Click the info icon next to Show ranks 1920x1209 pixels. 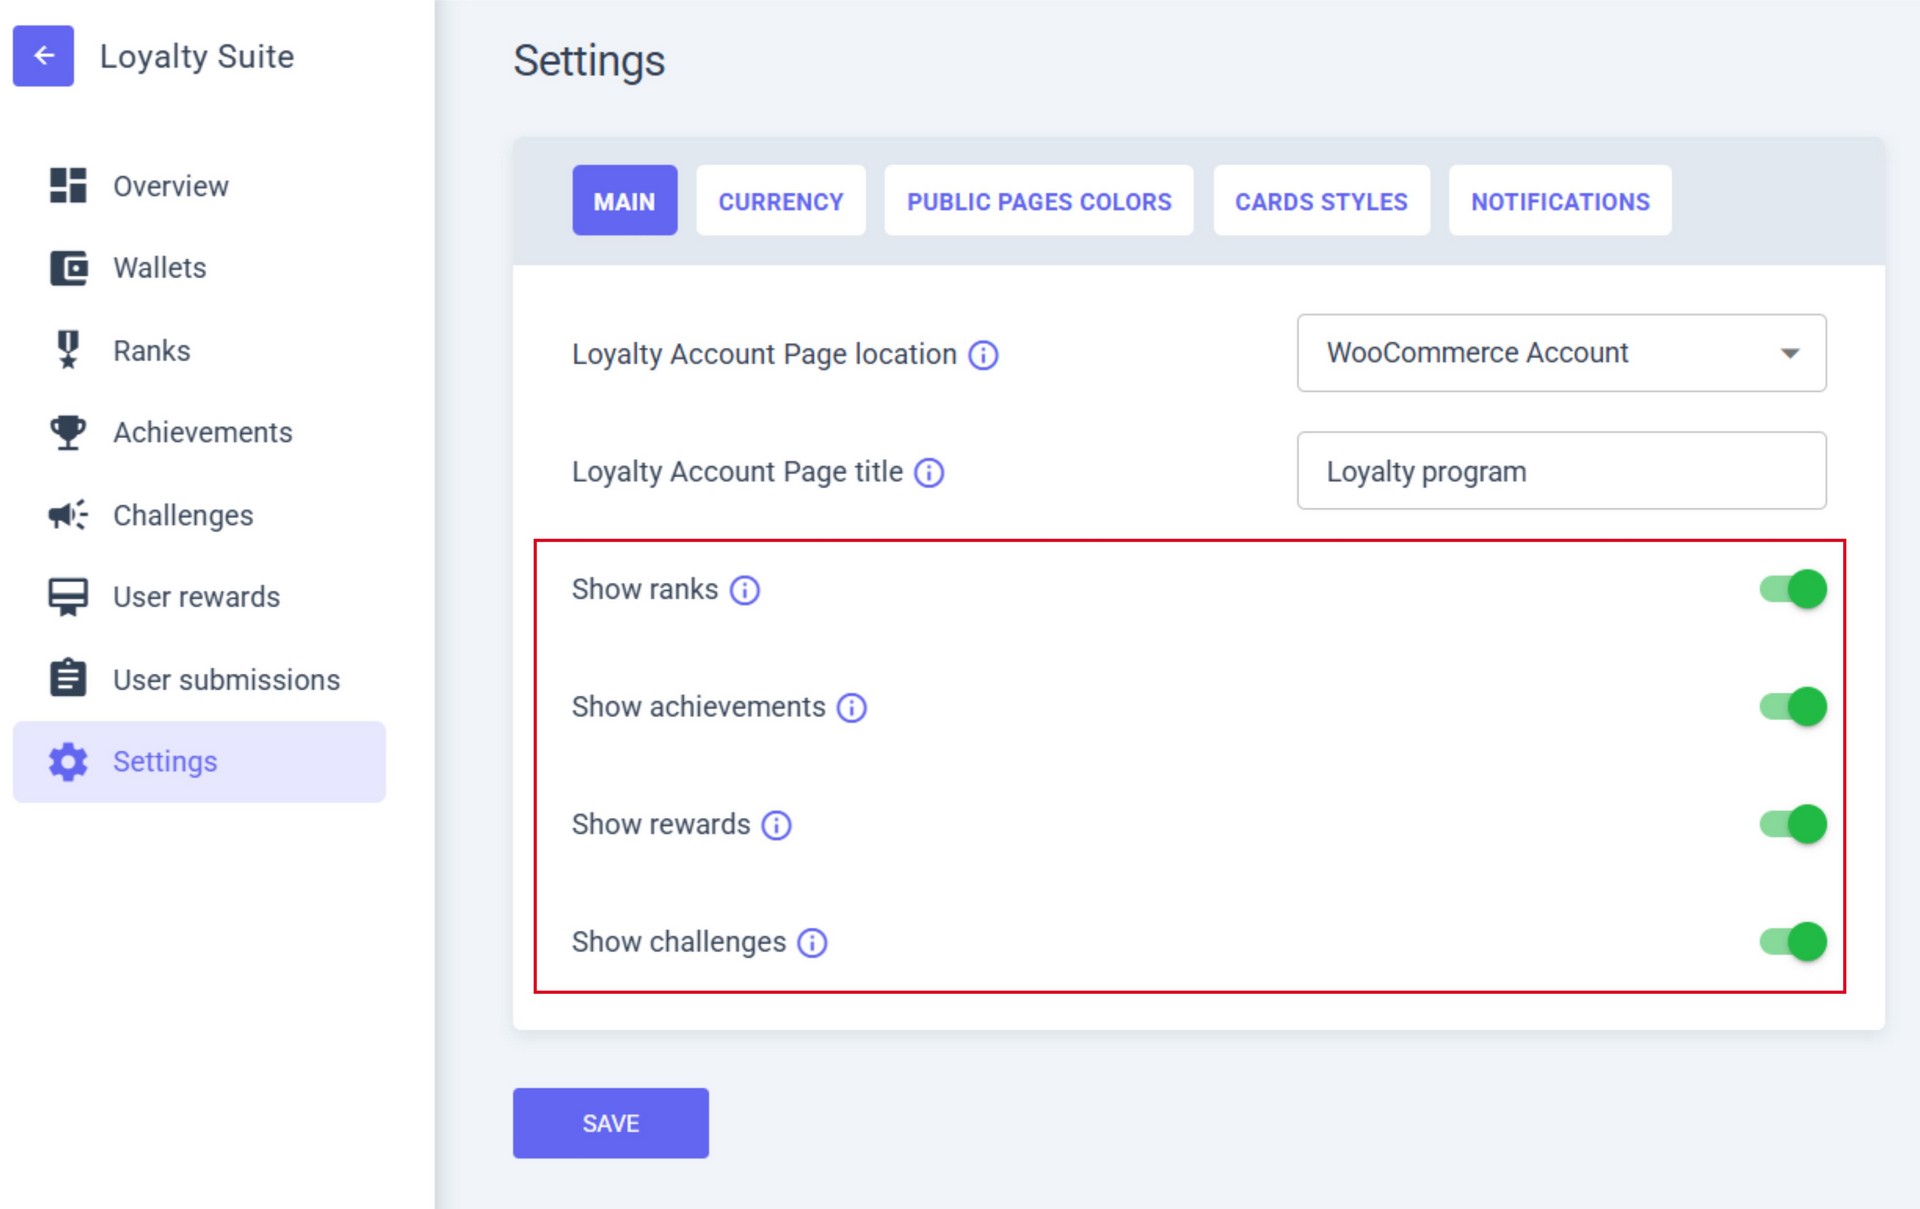(x=744, y=590)
